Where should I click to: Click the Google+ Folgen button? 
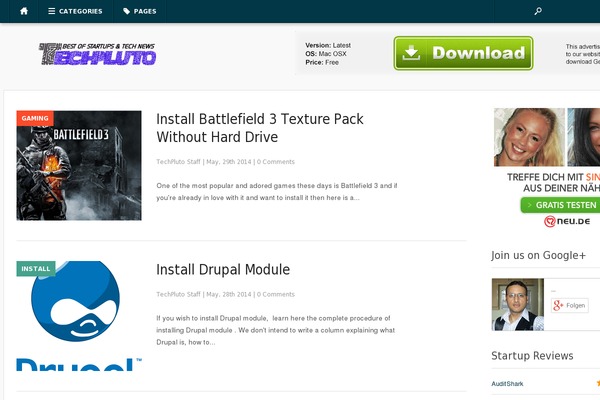click(570, 305)
